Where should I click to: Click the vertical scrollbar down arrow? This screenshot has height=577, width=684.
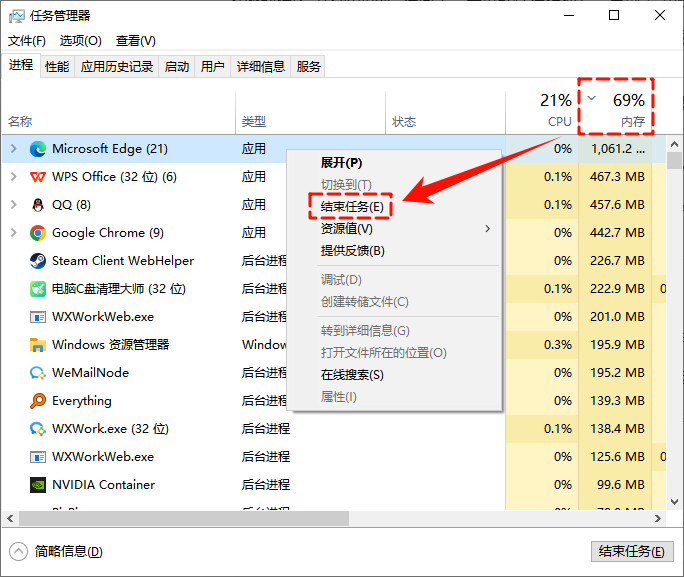tap(674, 502)
